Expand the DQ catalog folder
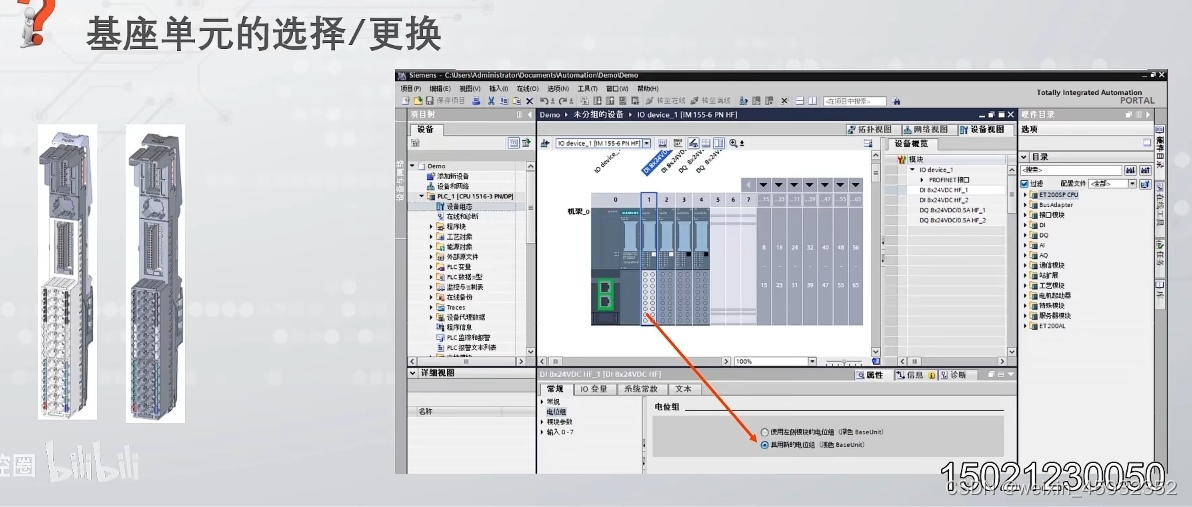 pyautogui.click(x=1026, y=235)
